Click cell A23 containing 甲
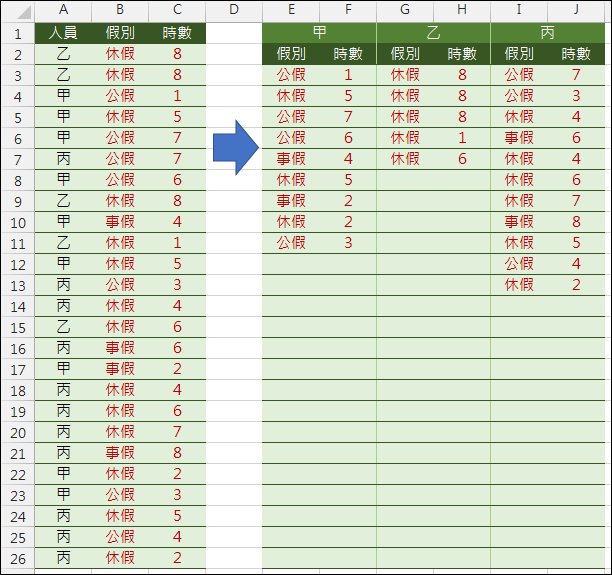This screenshot has width=612, height=575. coord(63,495)
